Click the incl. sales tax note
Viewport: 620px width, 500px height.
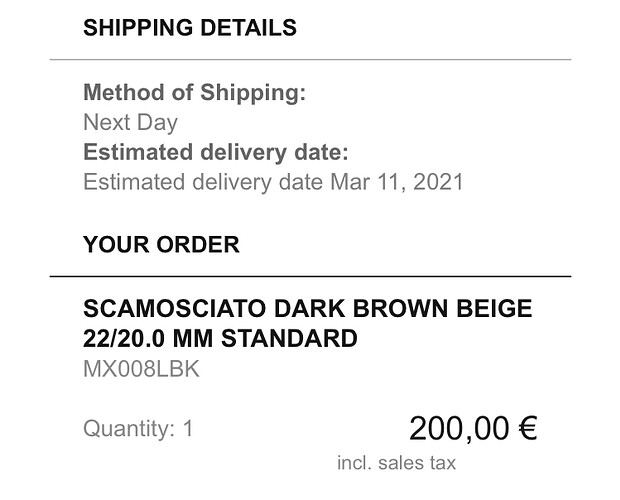(397, 463)
